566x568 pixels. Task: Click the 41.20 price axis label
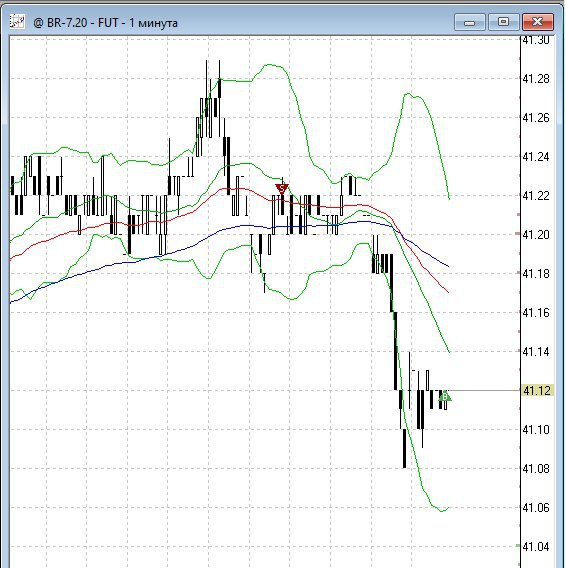536,235
